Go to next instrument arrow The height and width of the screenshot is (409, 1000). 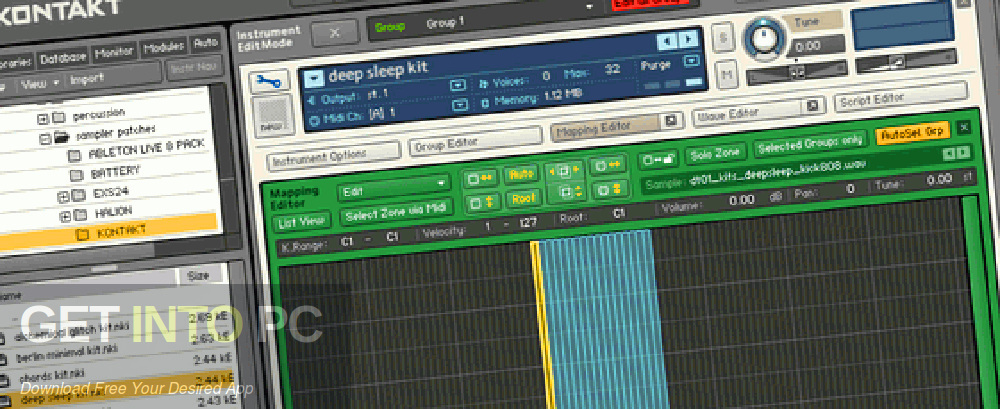688,40
